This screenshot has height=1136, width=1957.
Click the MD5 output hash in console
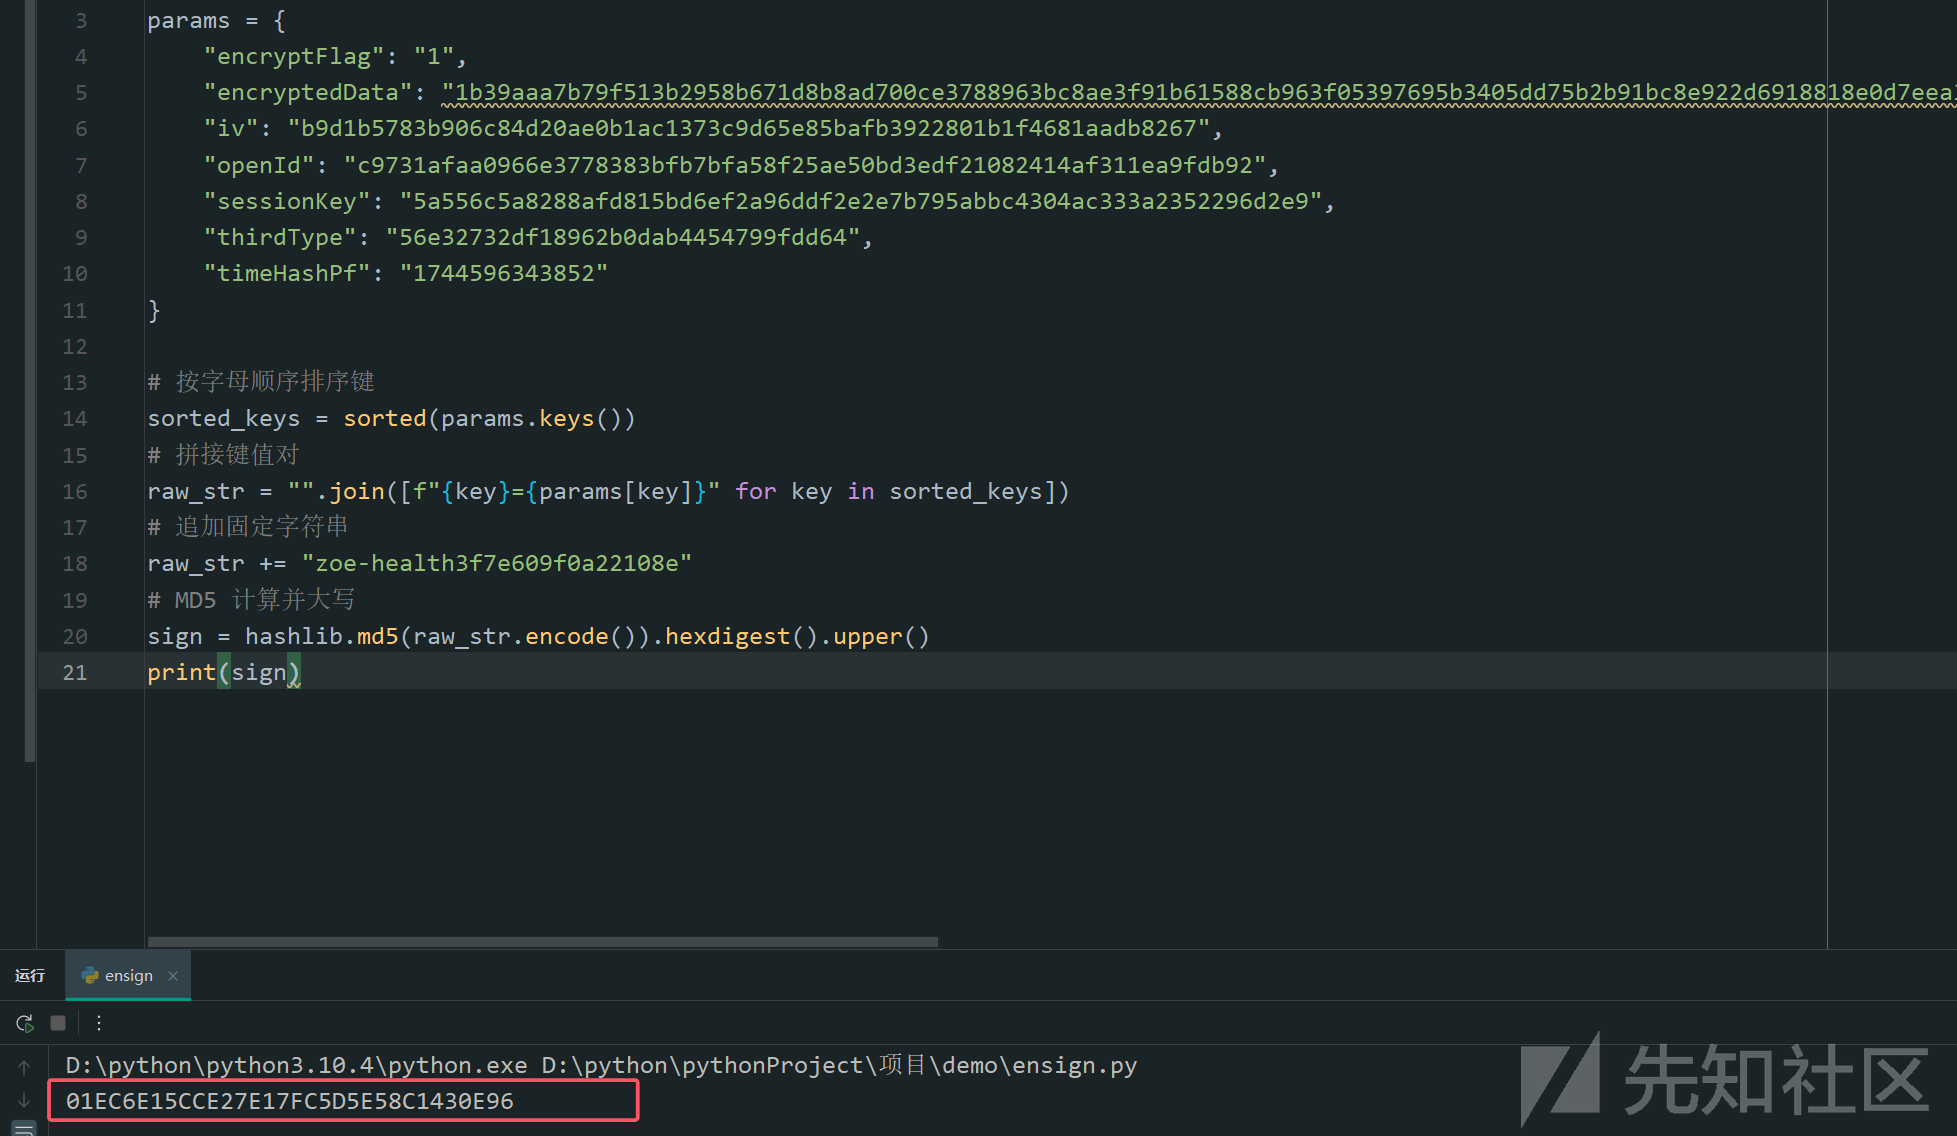coord(290,1101)
